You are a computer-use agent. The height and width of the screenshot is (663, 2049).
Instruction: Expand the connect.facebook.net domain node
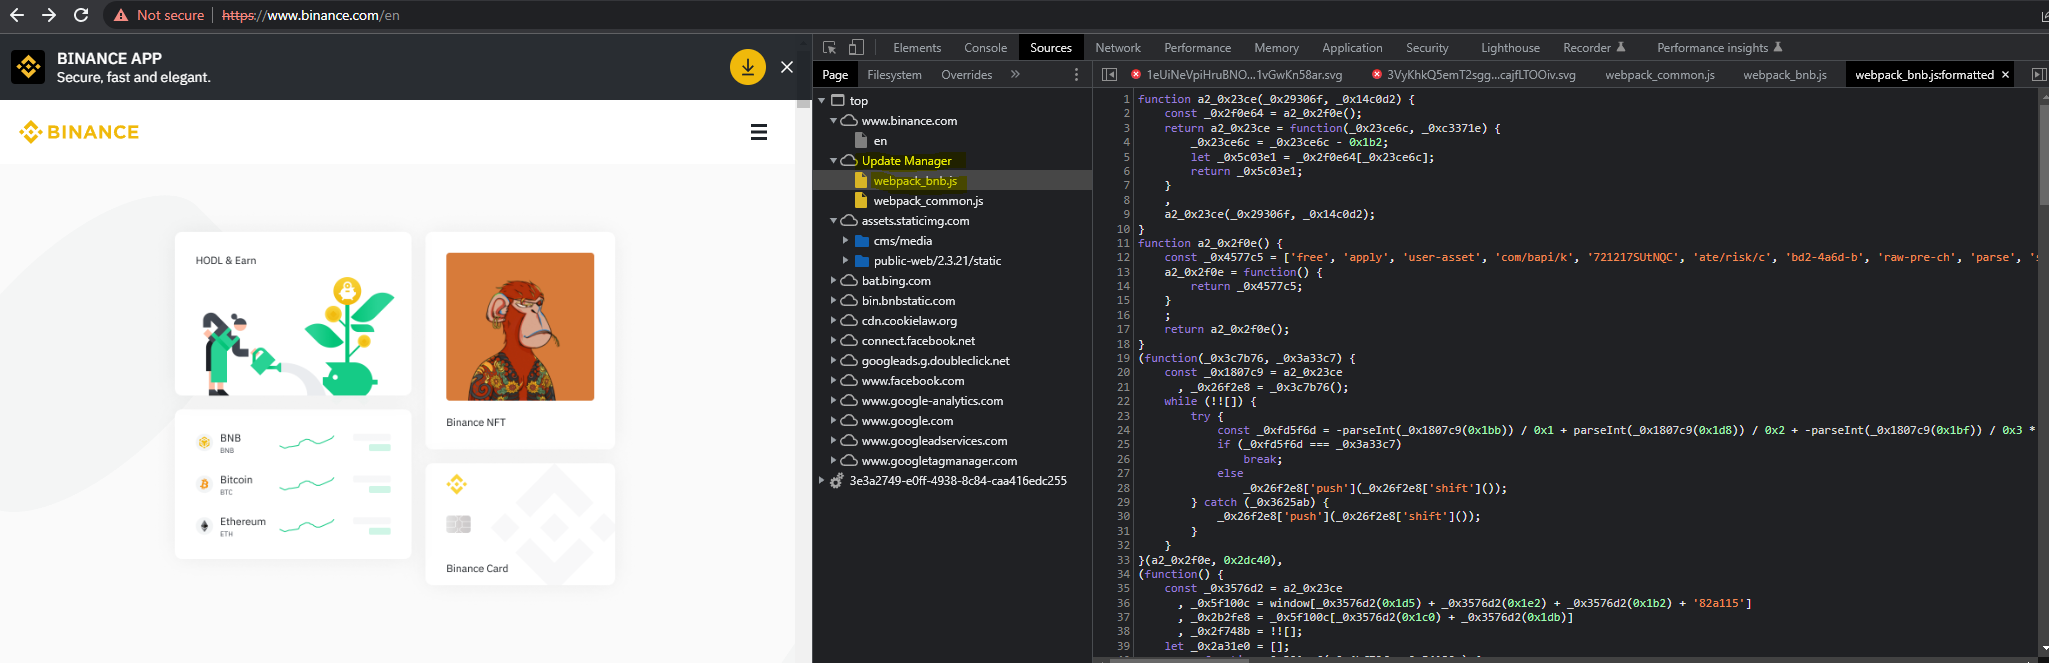pyautogui.click(x=833, y=340)
